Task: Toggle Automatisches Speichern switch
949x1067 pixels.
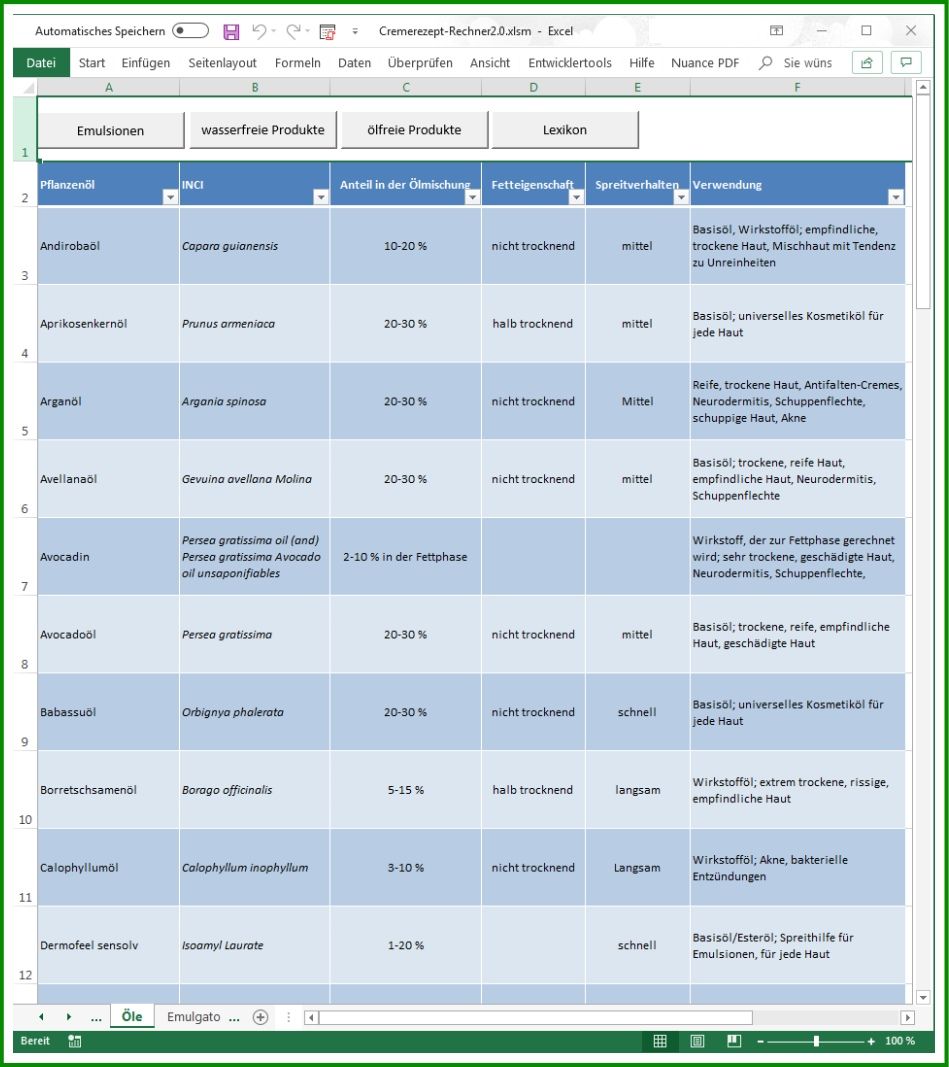Action: tap(190, 31)
